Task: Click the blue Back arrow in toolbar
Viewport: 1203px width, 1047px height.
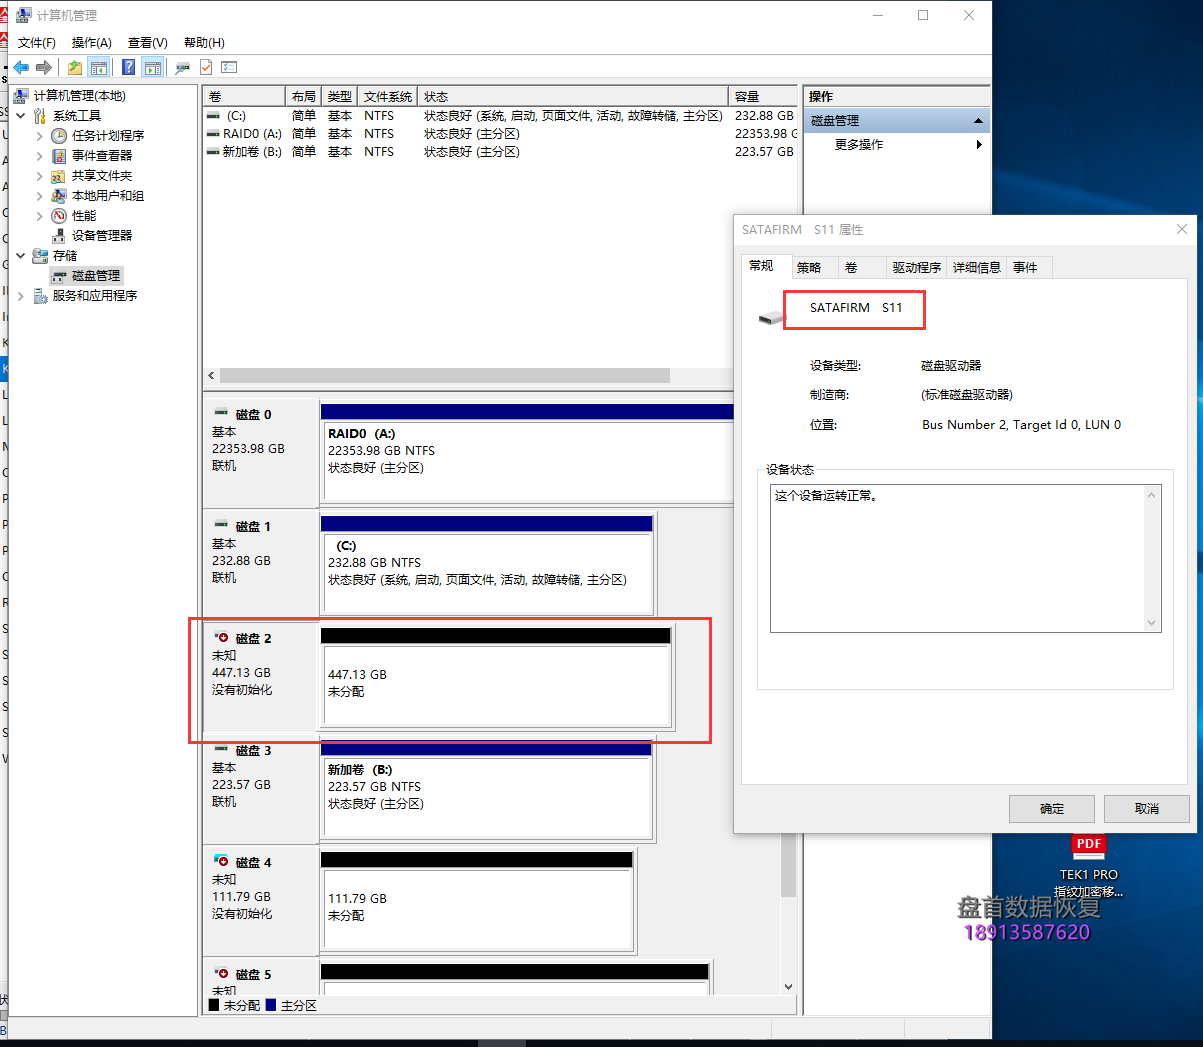Action: (21, 67)
